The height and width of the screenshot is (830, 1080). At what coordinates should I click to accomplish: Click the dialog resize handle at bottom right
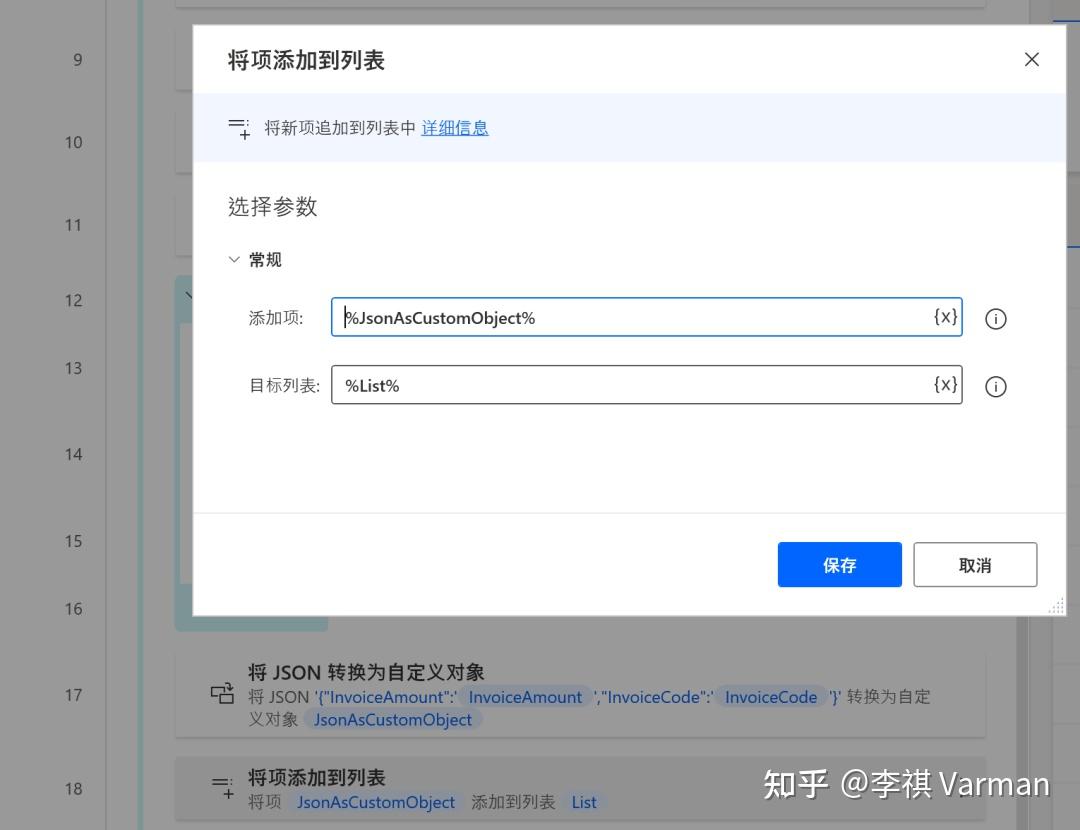pyautogui.click(x=1057, y=605)
